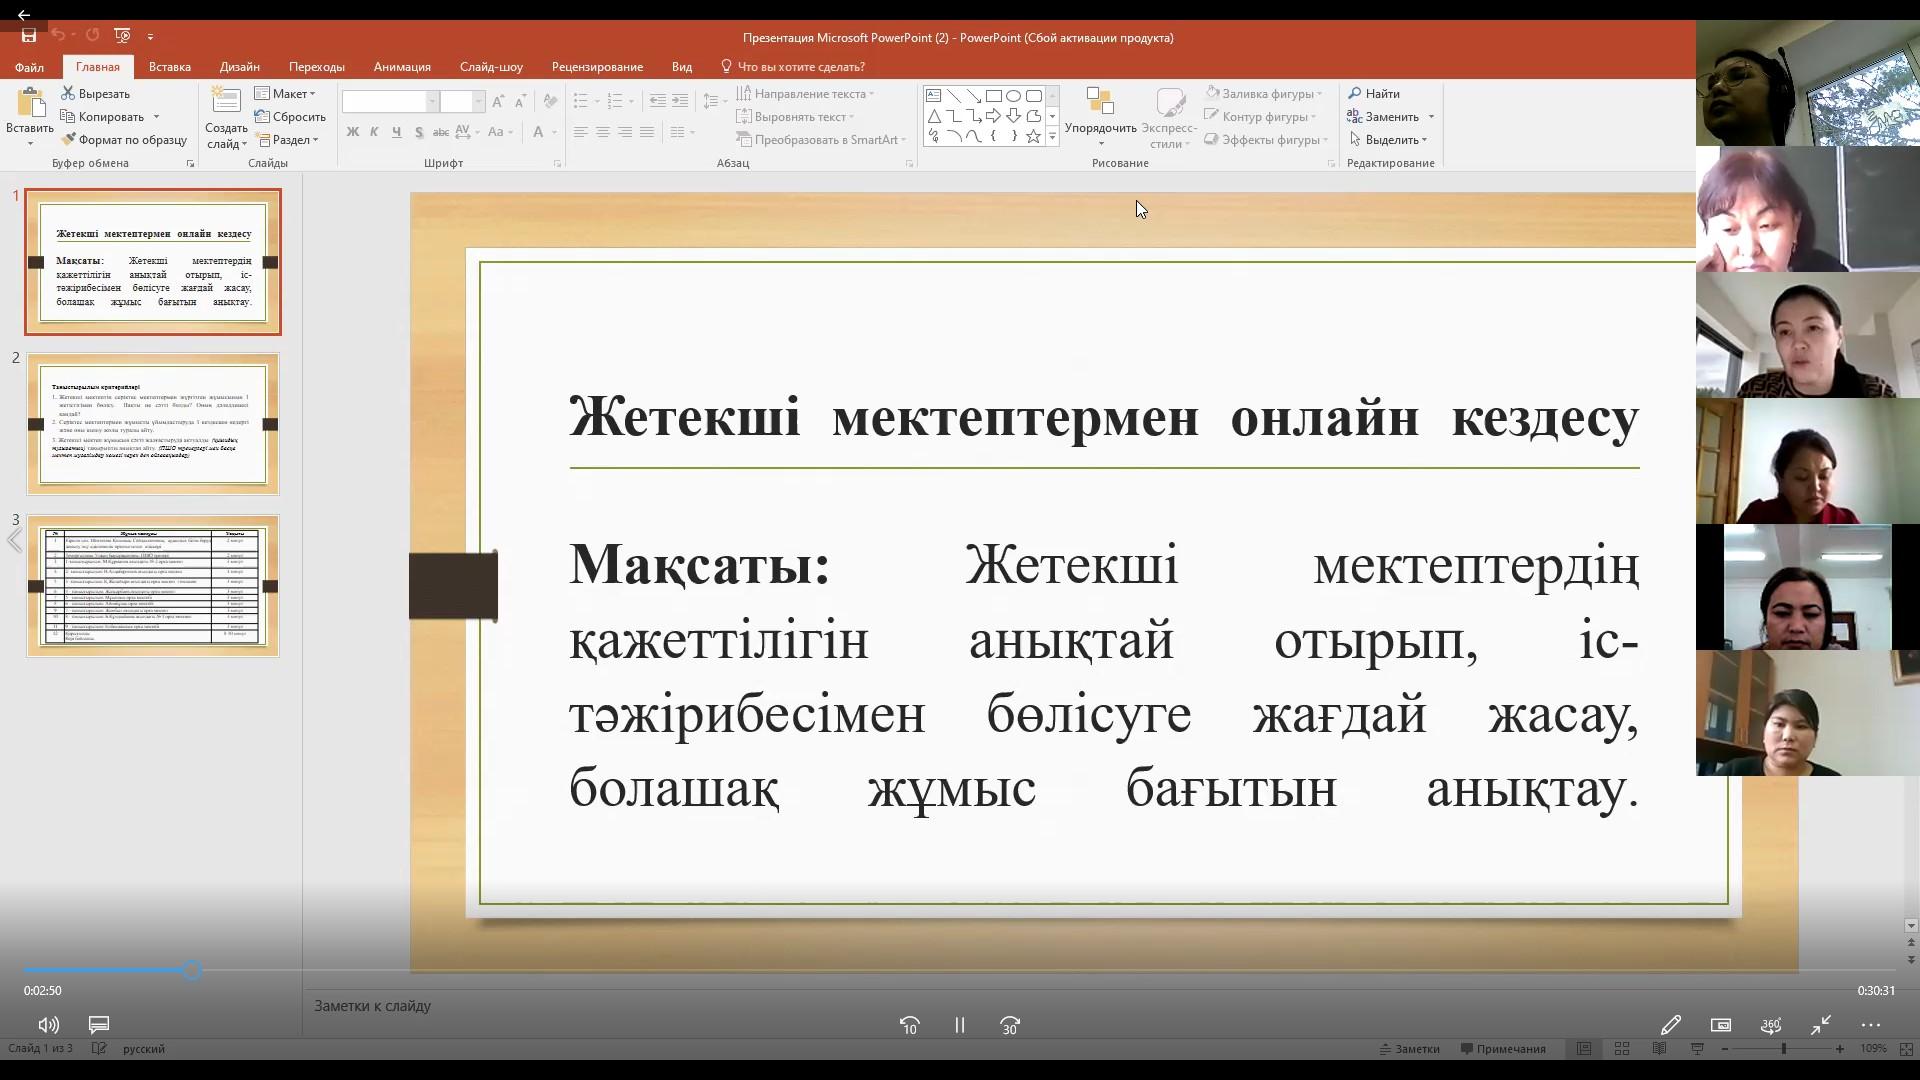This screenshot has height=1080, width=1920.
Task: Click the center text alignment icon
Action: (603, 132)
